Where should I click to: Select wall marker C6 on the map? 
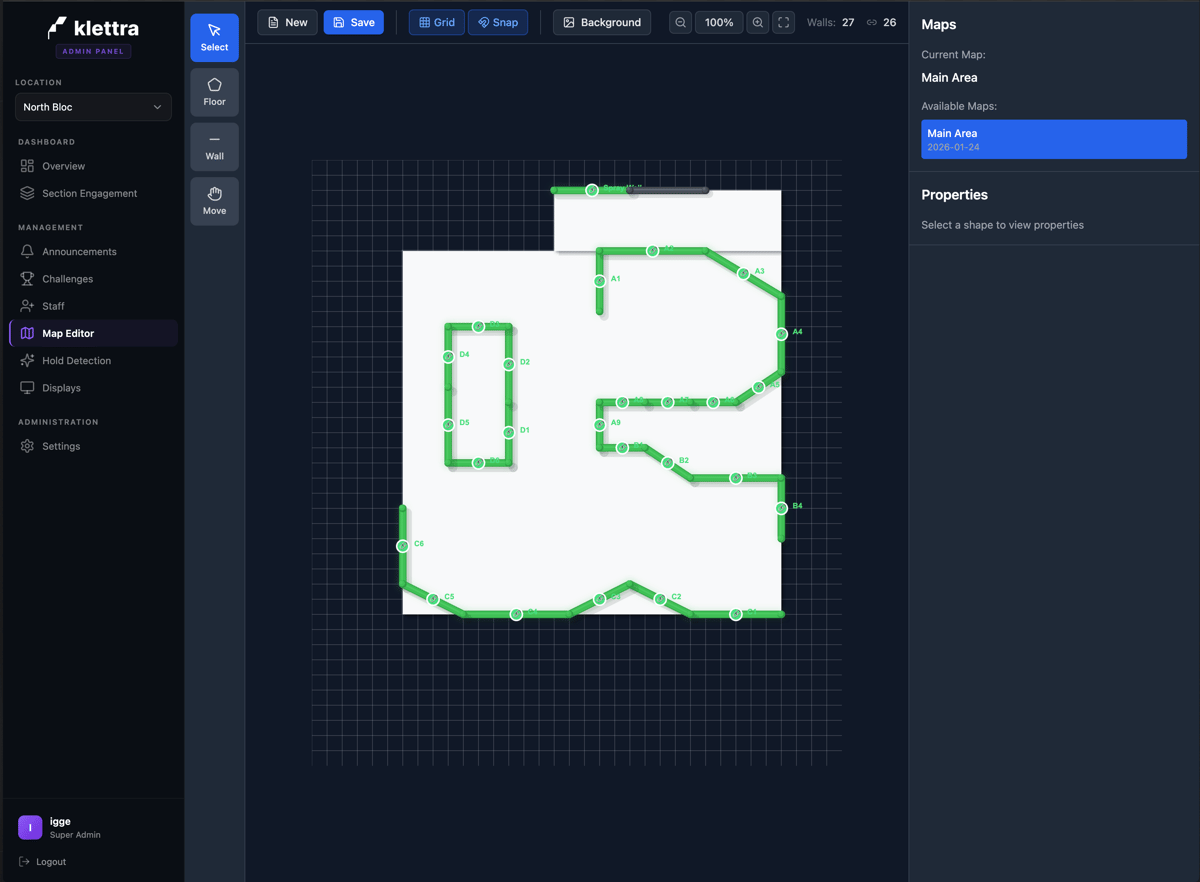click(x=403, y=546)
